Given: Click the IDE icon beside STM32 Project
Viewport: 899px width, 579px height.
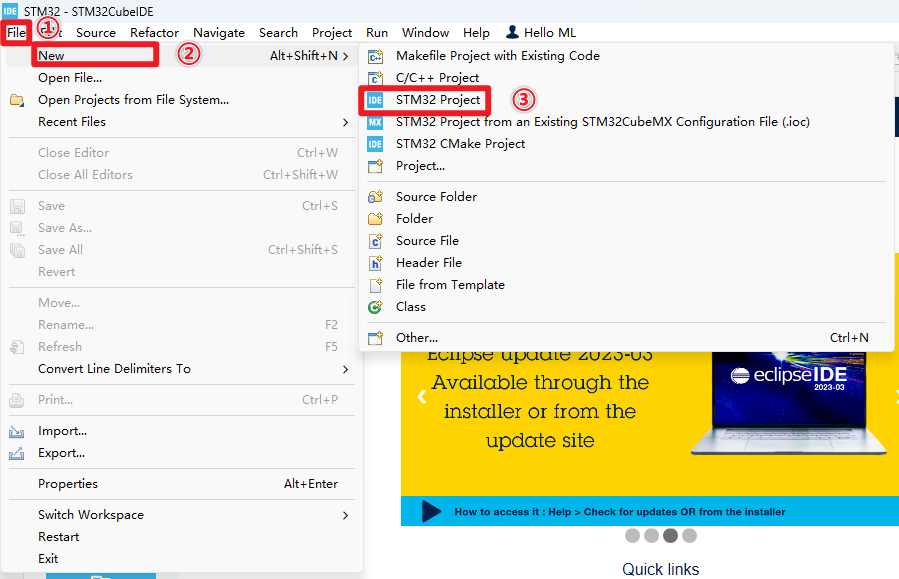Looking at the screenshot, I should pyautogui.click(x=375, y=100).
